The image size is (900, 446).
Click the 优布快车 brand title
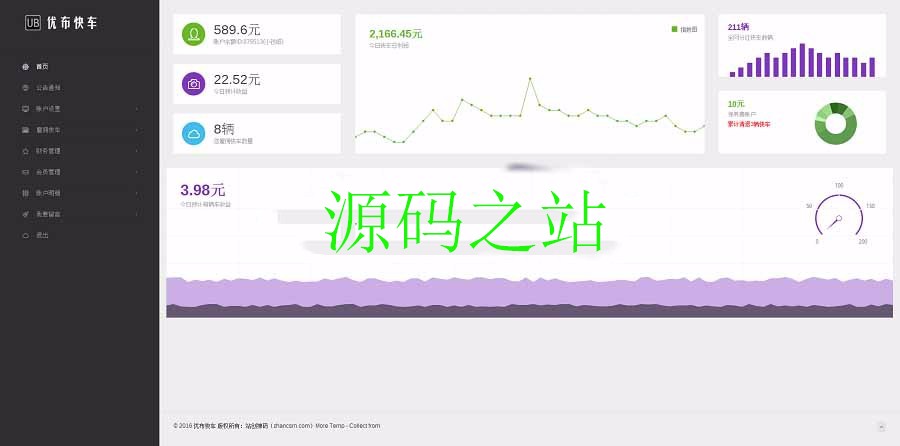72,23
